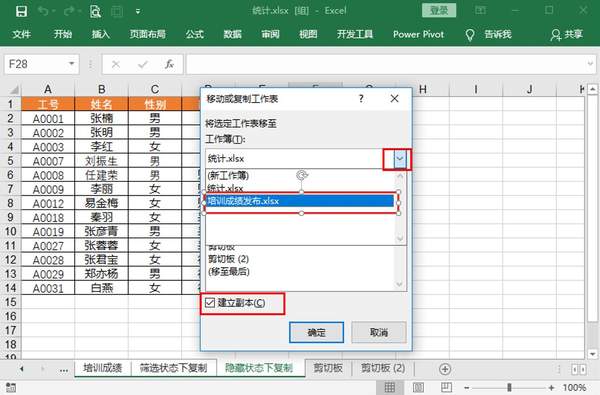The image size is (600, 395).
Task: Switch to Page Break Preview icon
Action: (x=446, y=387)
